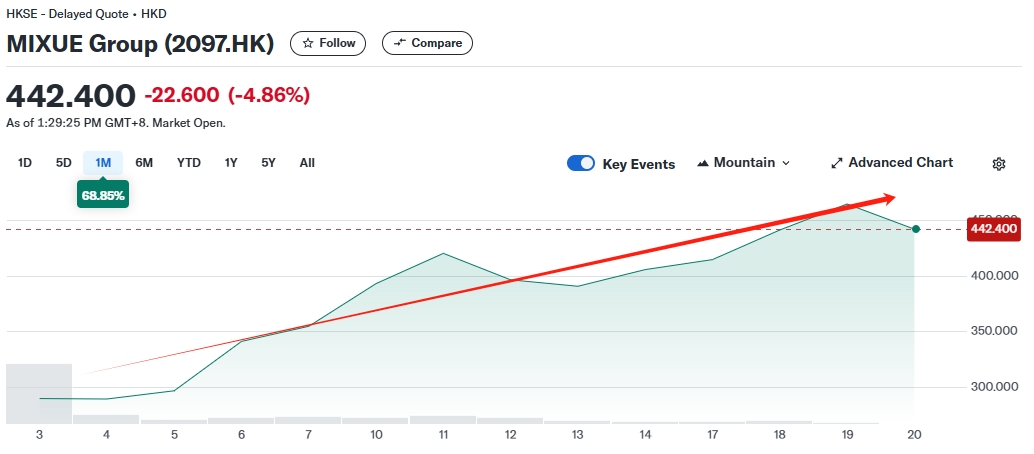Open the Mountain chart type dropdown
The image size is (1034, 454).
743,163
